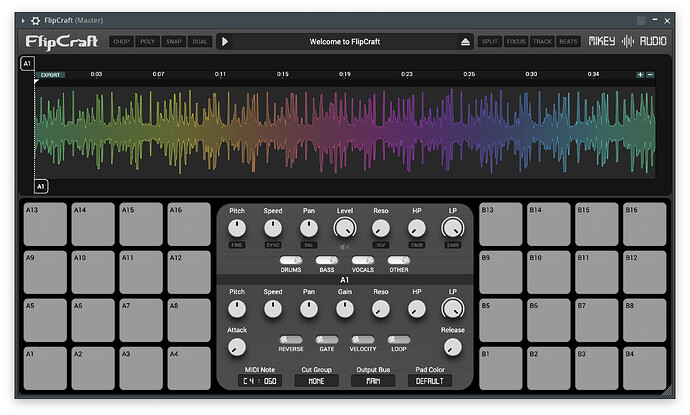Open the gear settings icon beside FlipCraft title
This screenshot has height=415, width=690.
35,21
